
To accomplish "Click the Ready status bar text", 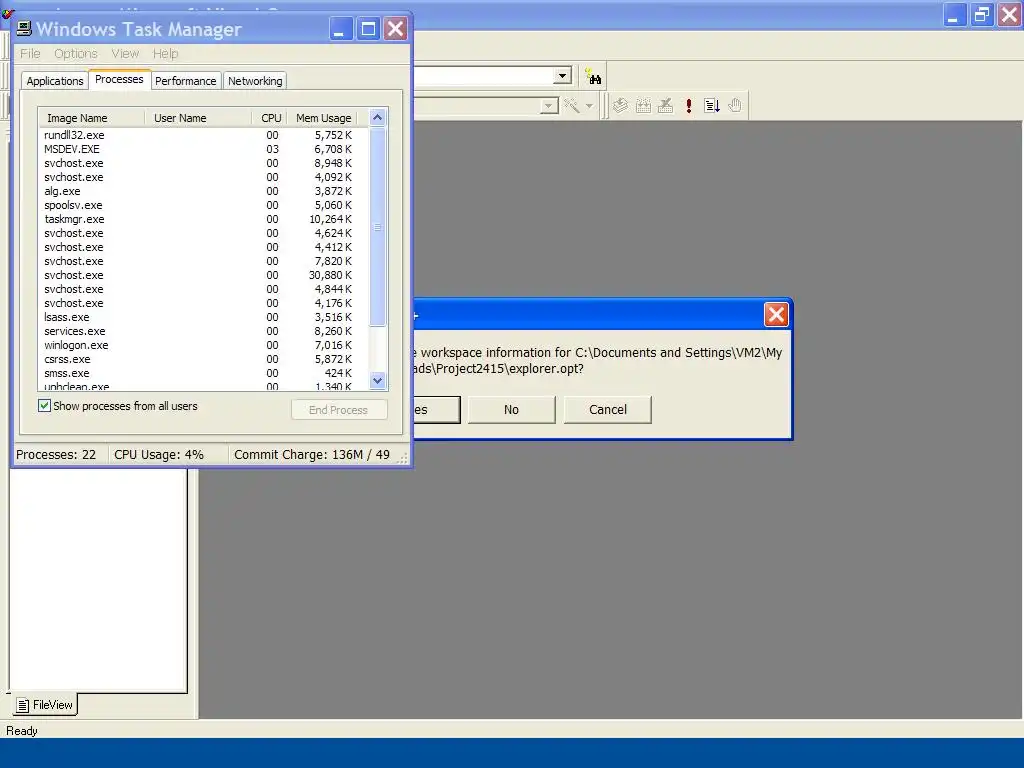I will click(x=22, y=731).
